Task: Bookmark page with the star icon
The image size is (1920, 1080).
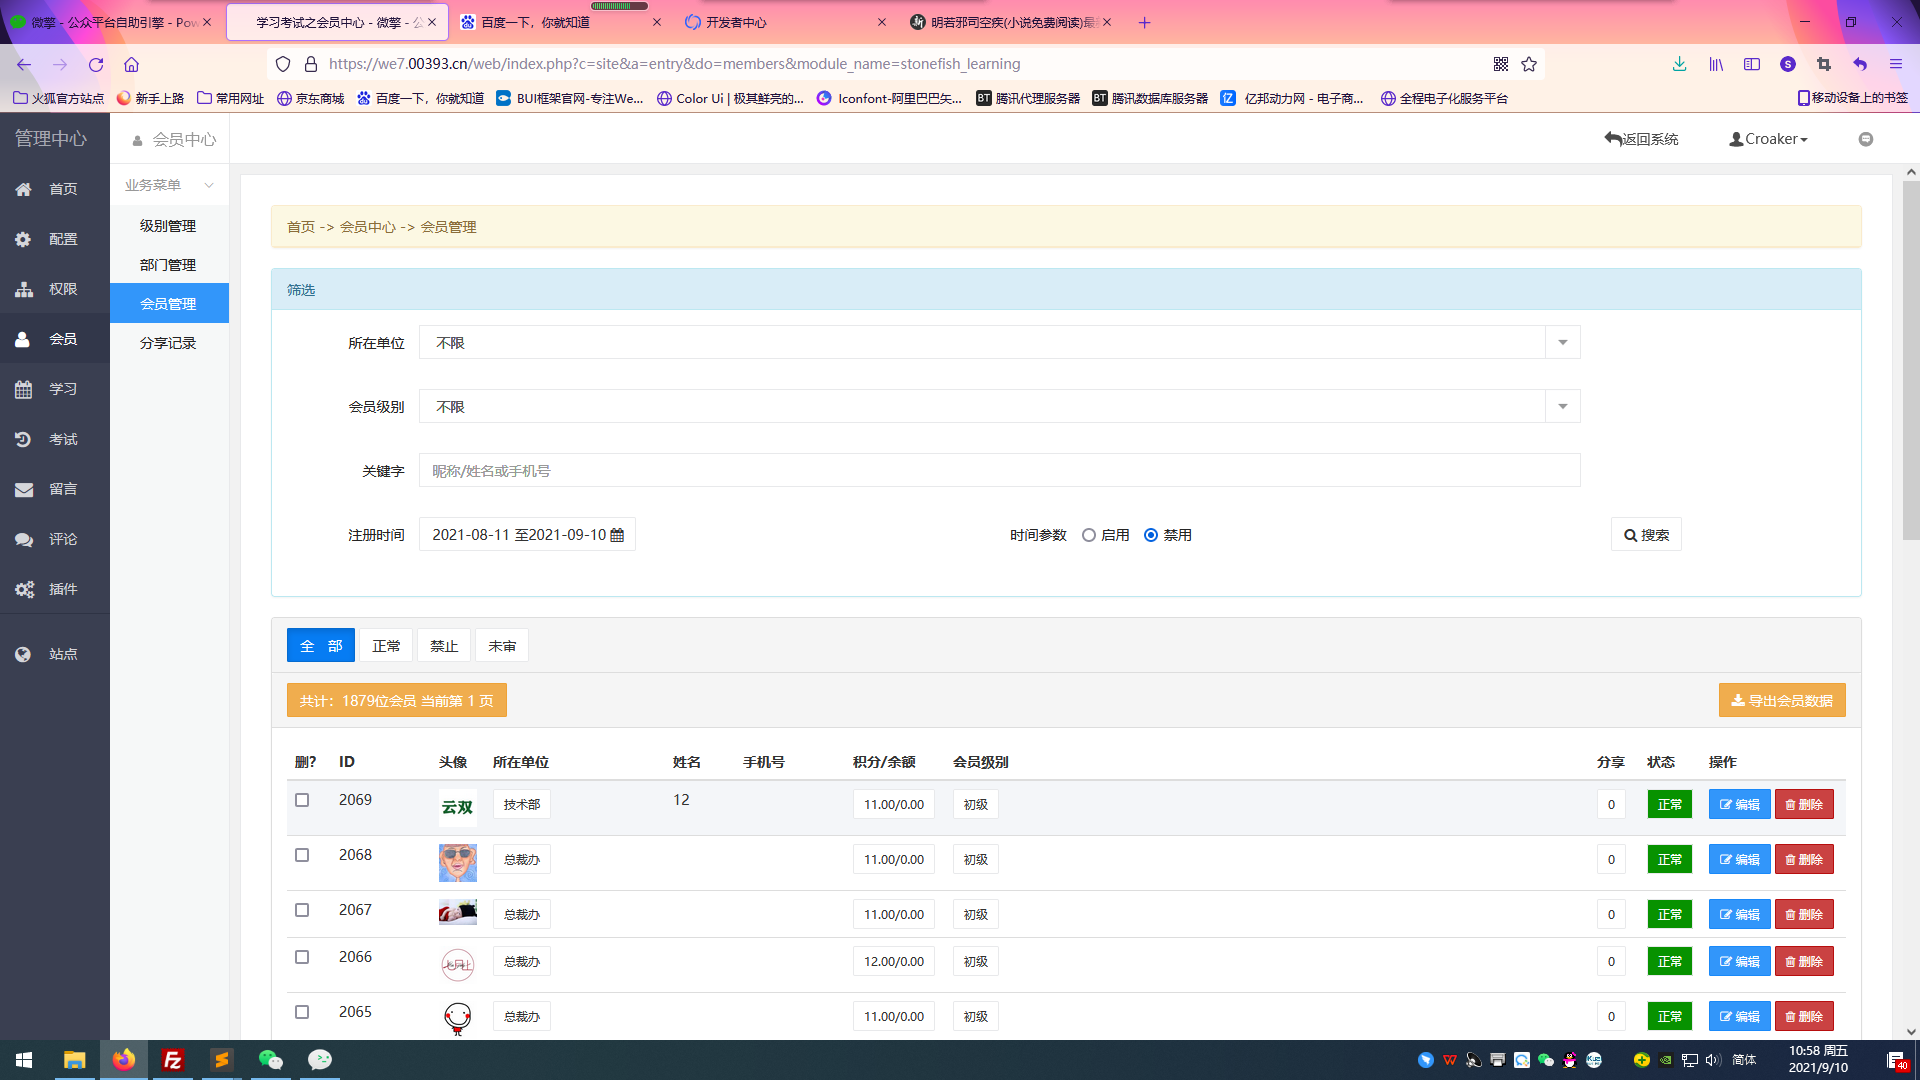Action: pos(1529,64)
